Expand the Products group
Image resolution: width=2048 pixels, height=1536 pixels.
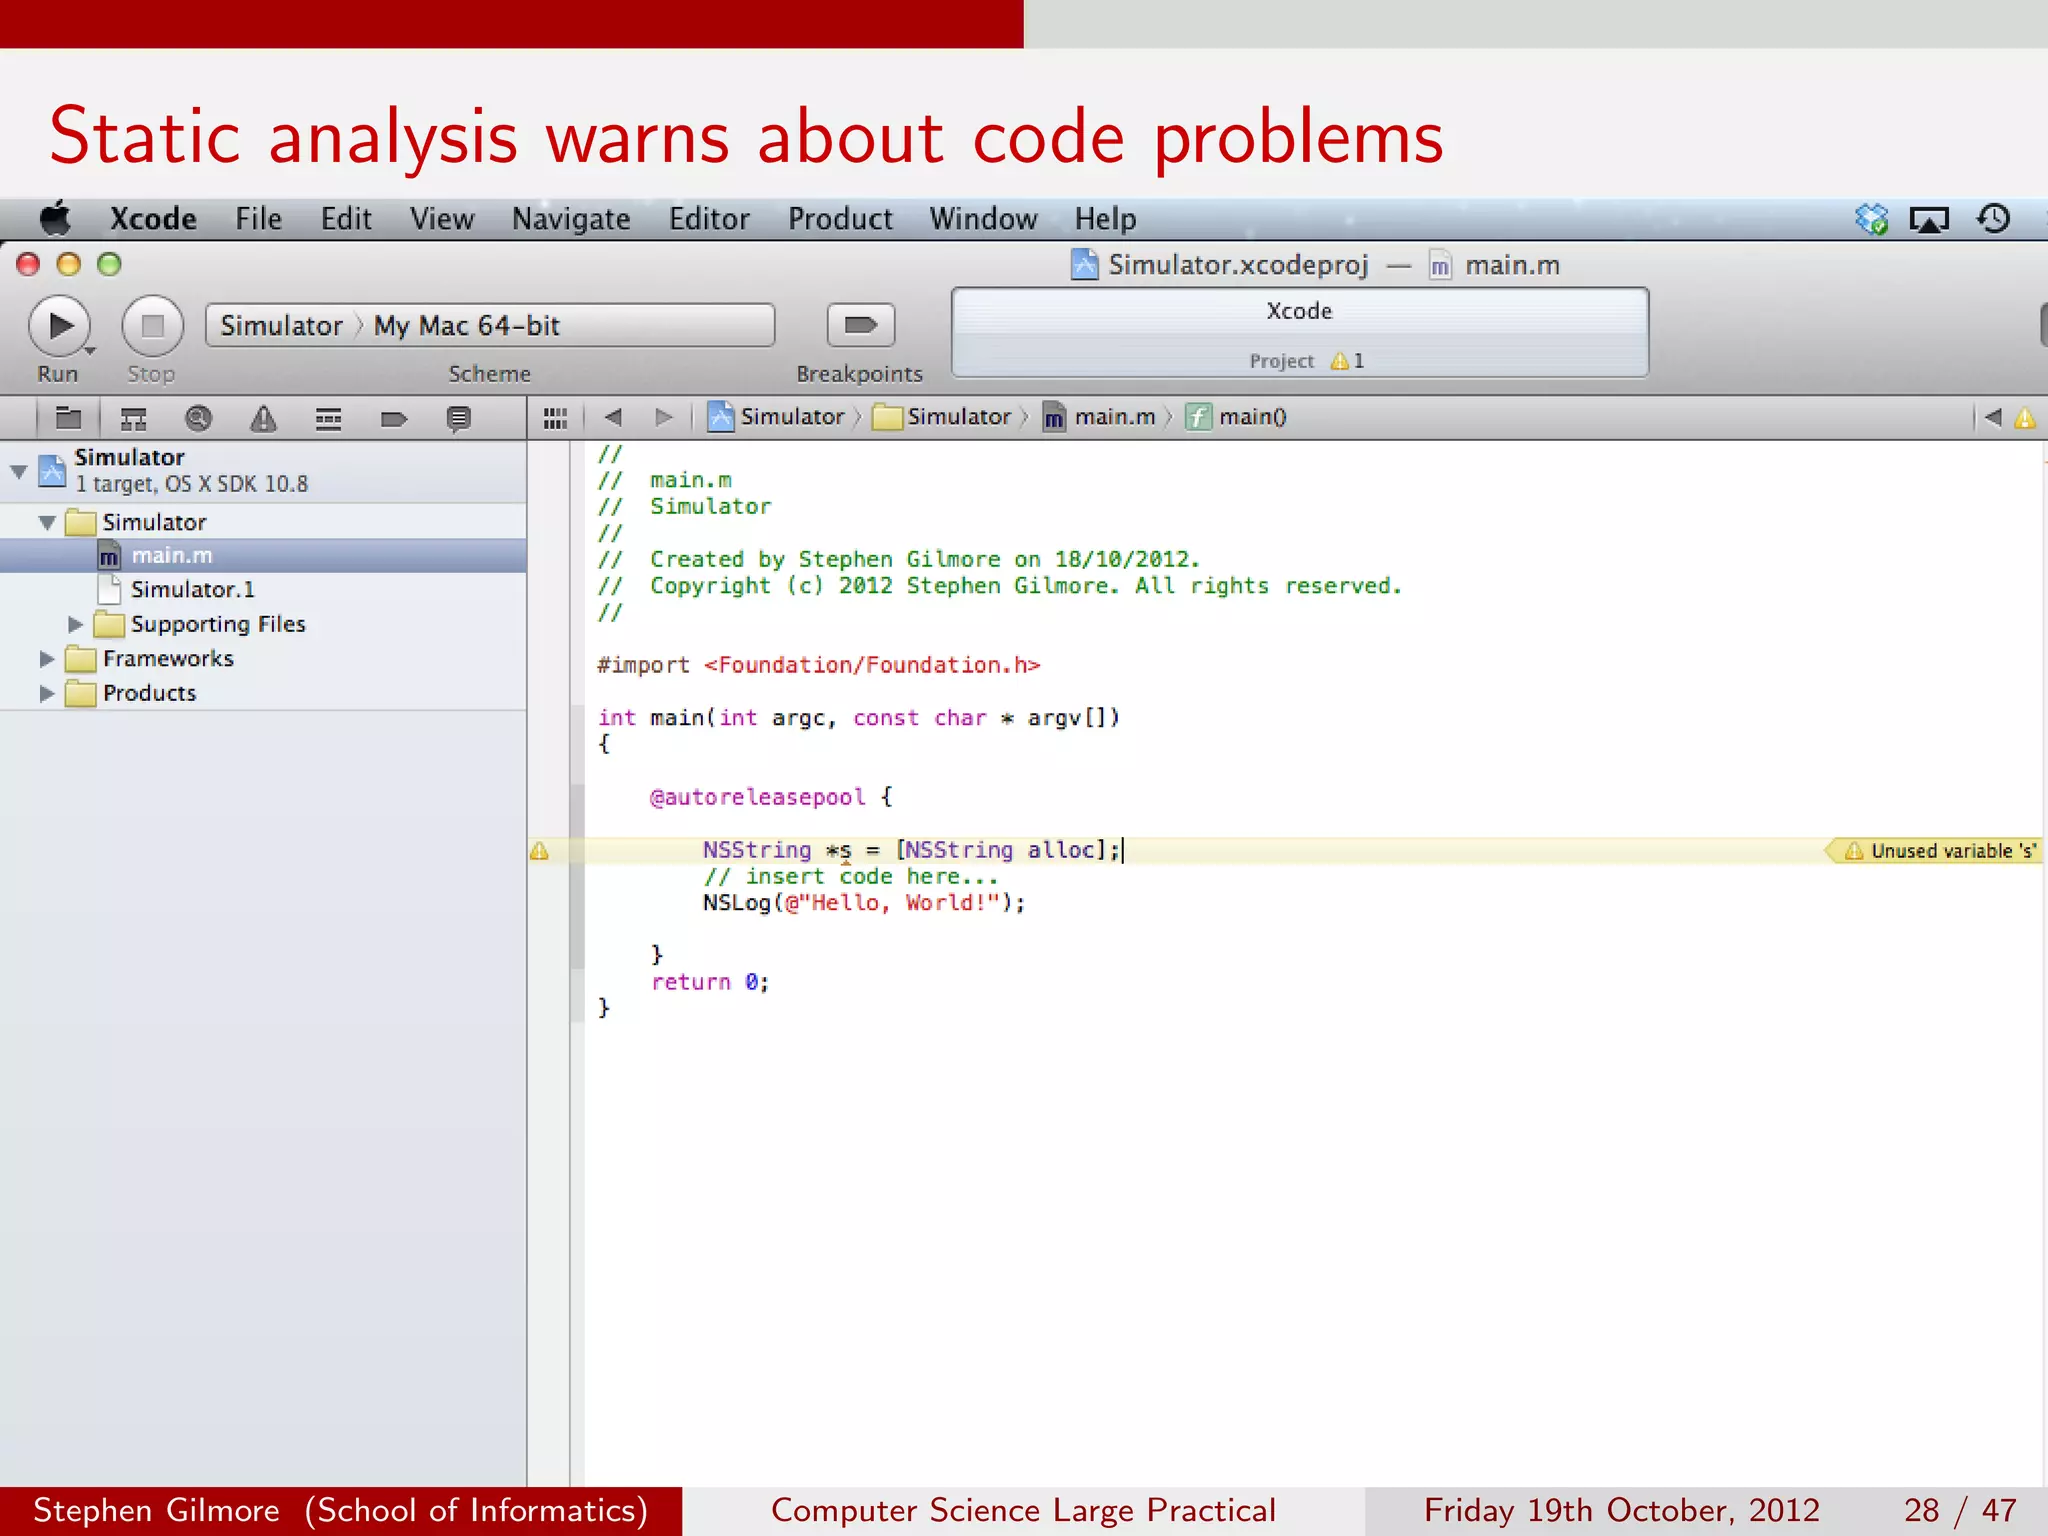click(46, 693)
